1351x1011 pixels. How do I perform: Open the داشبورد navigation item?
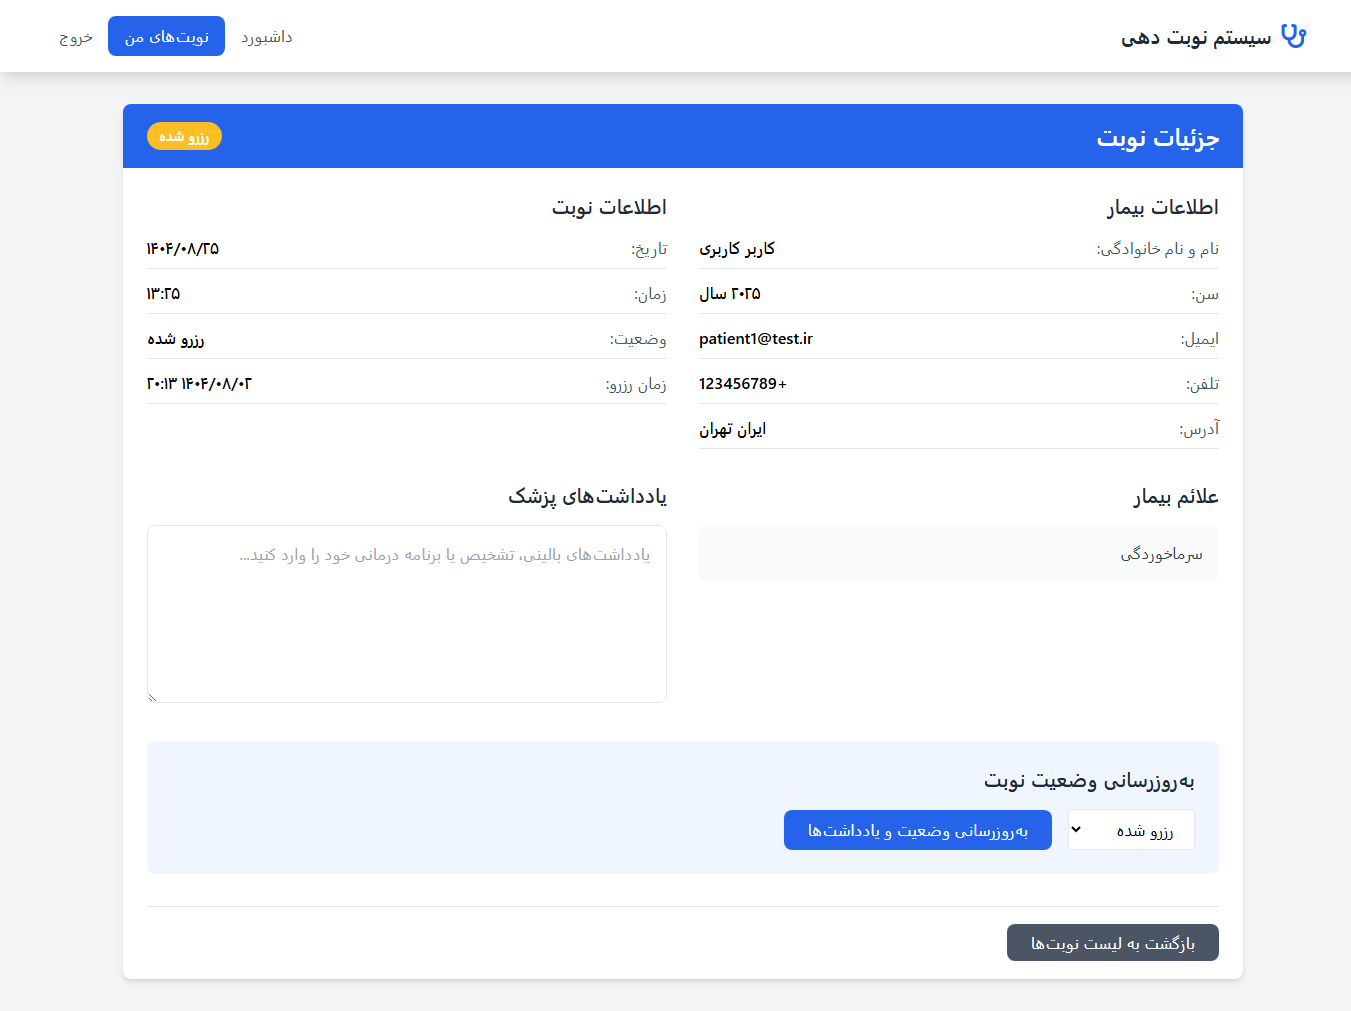tap(266, 37)
